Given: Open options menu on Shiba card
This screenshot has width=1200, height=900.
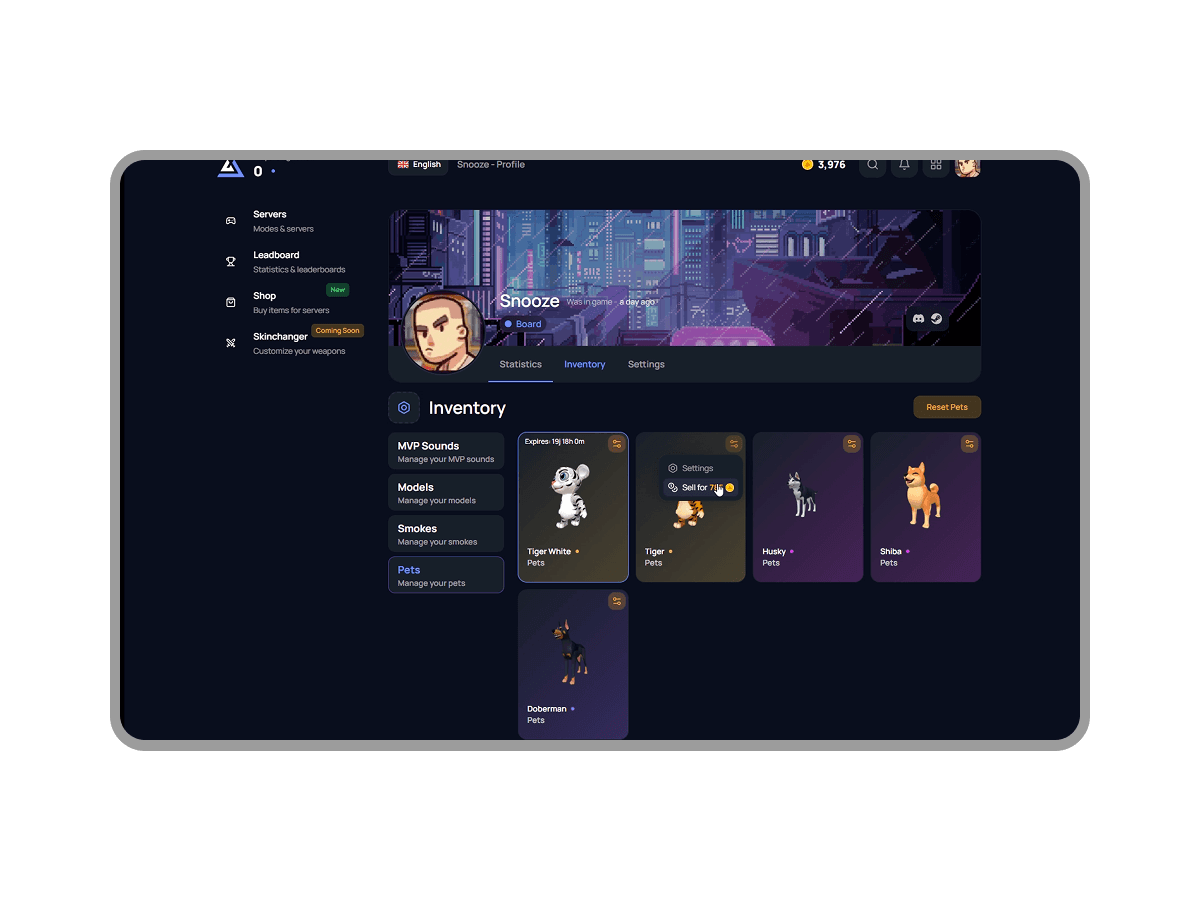Looking at the screenshot, I should coord(969,444).
